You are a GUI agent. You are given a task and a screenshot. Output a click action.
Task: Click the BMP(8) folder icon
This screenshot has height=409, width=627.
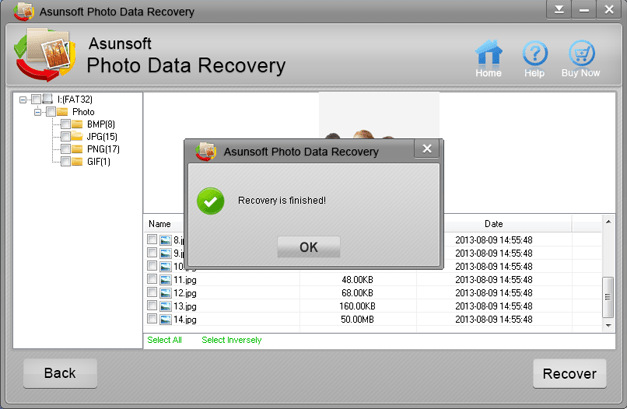click(x=77, y=124)
